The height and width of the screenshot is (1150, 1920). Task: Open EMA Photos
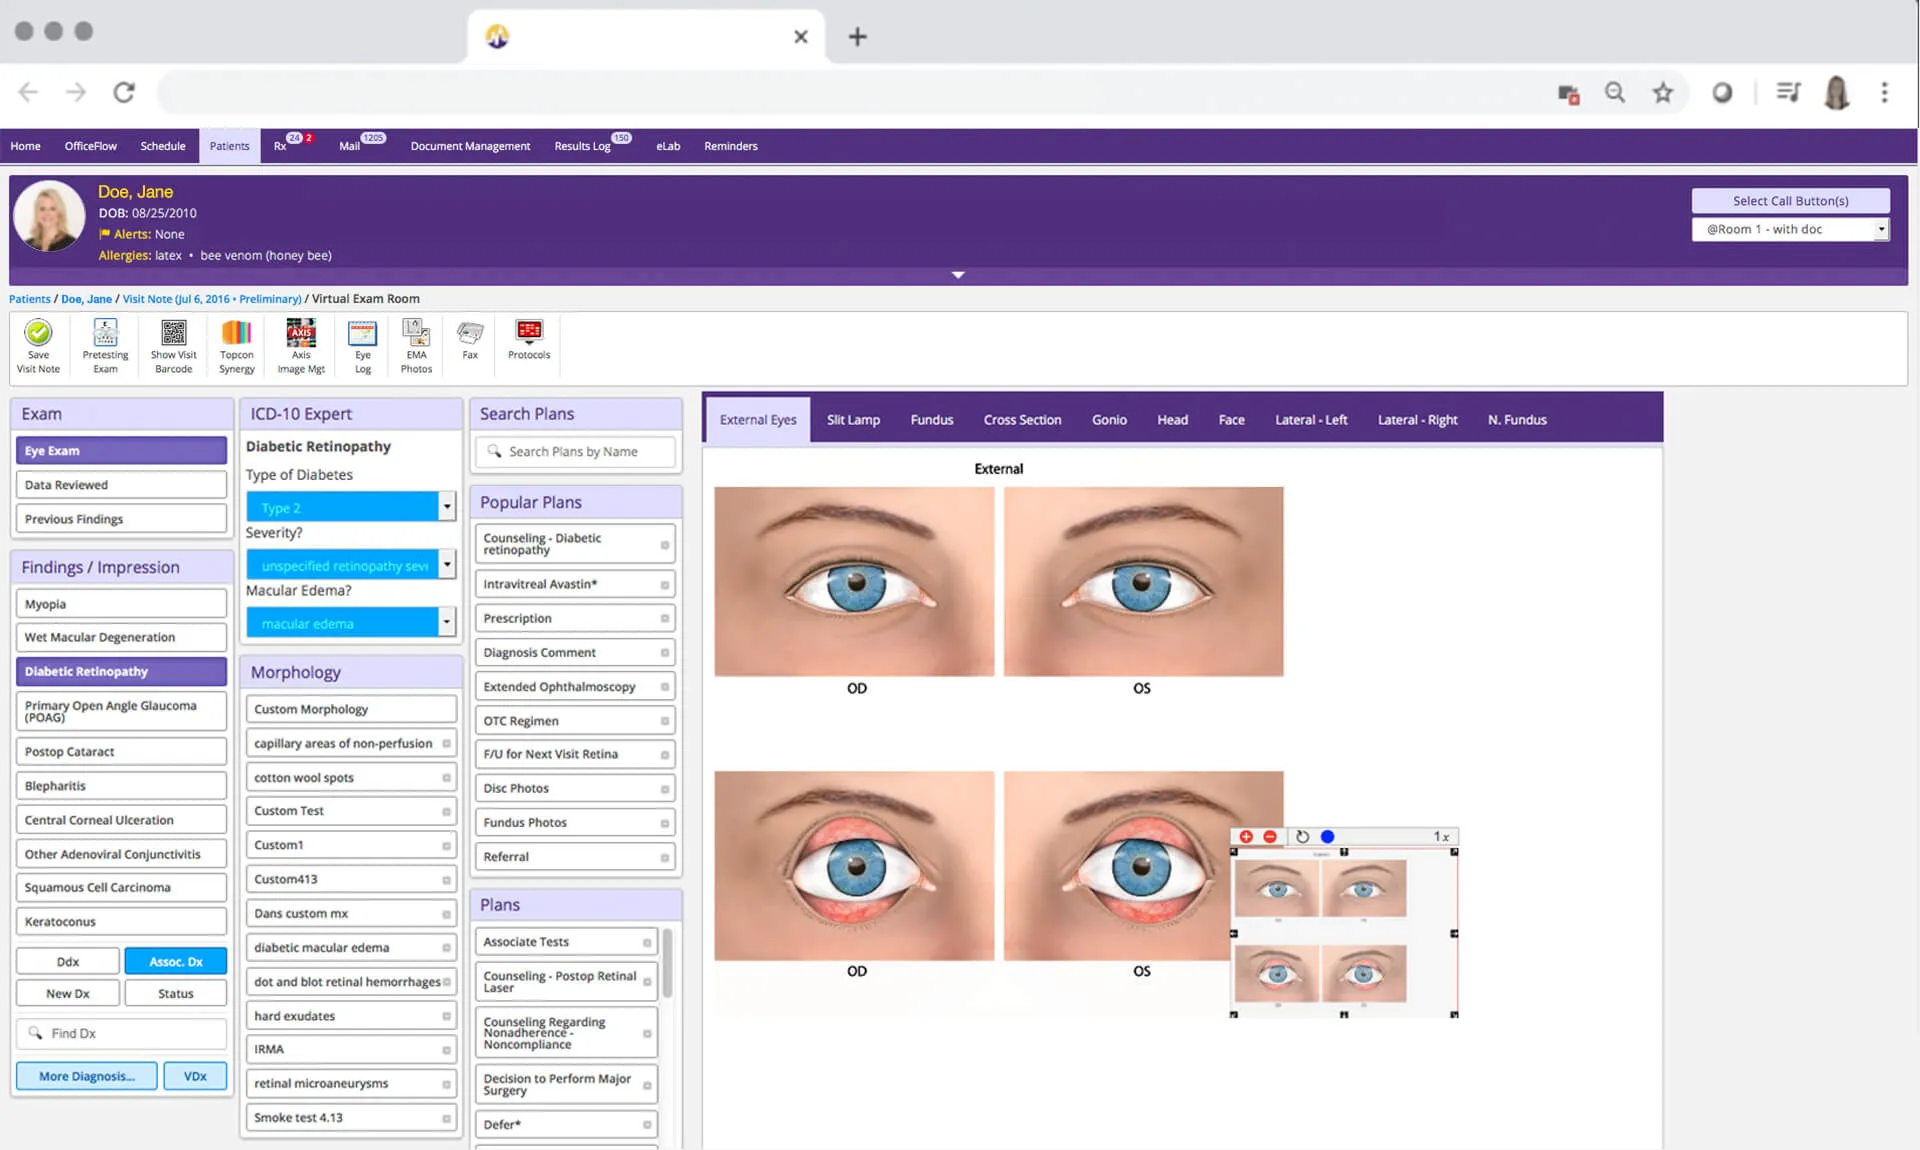[x=415, y=345]
